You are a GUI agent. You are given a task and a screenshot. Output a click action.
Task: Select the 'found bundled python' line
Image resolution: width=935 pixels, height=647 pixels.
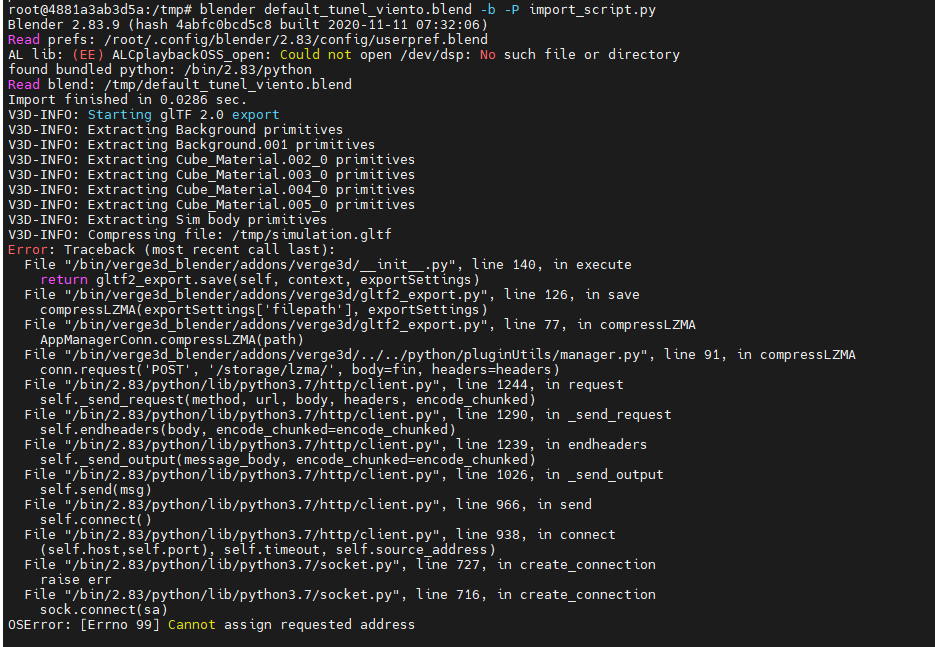(160, 70)
